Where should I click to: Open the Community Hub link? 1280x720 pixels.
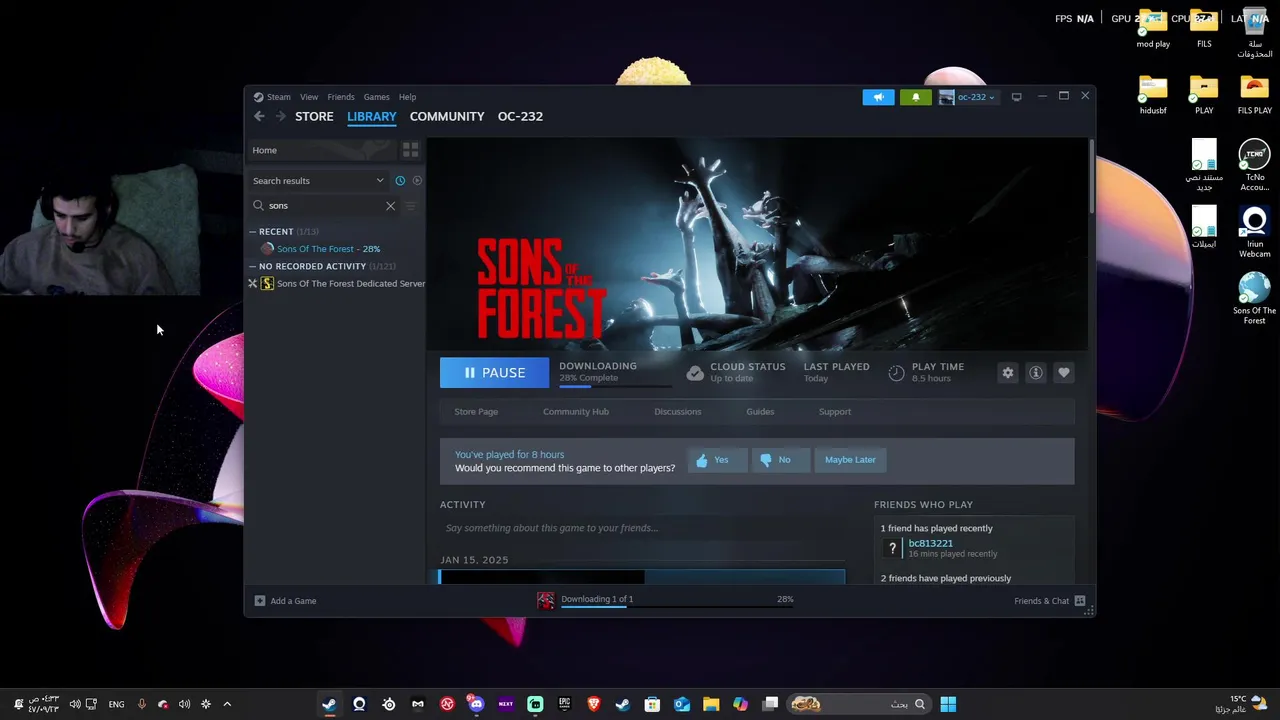point(576,412)
